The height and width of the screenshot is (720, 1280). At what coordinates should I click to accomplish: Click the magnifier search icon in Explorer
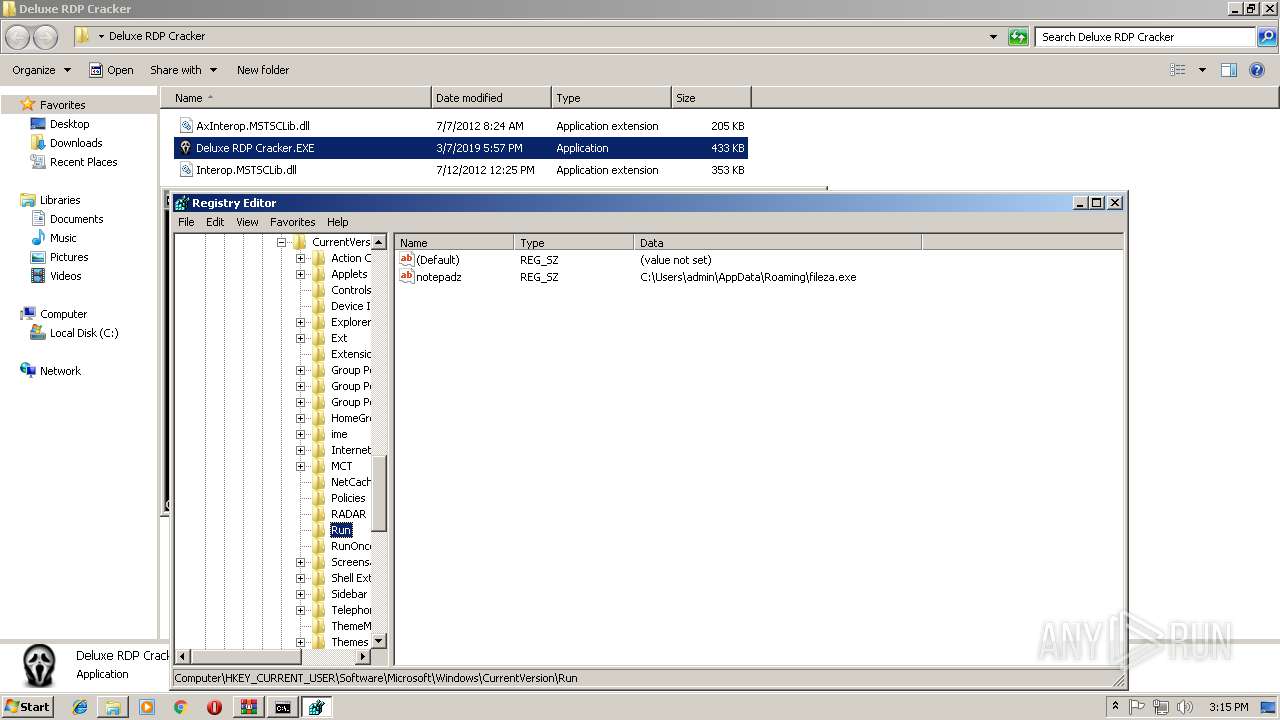pos(1267,37)
